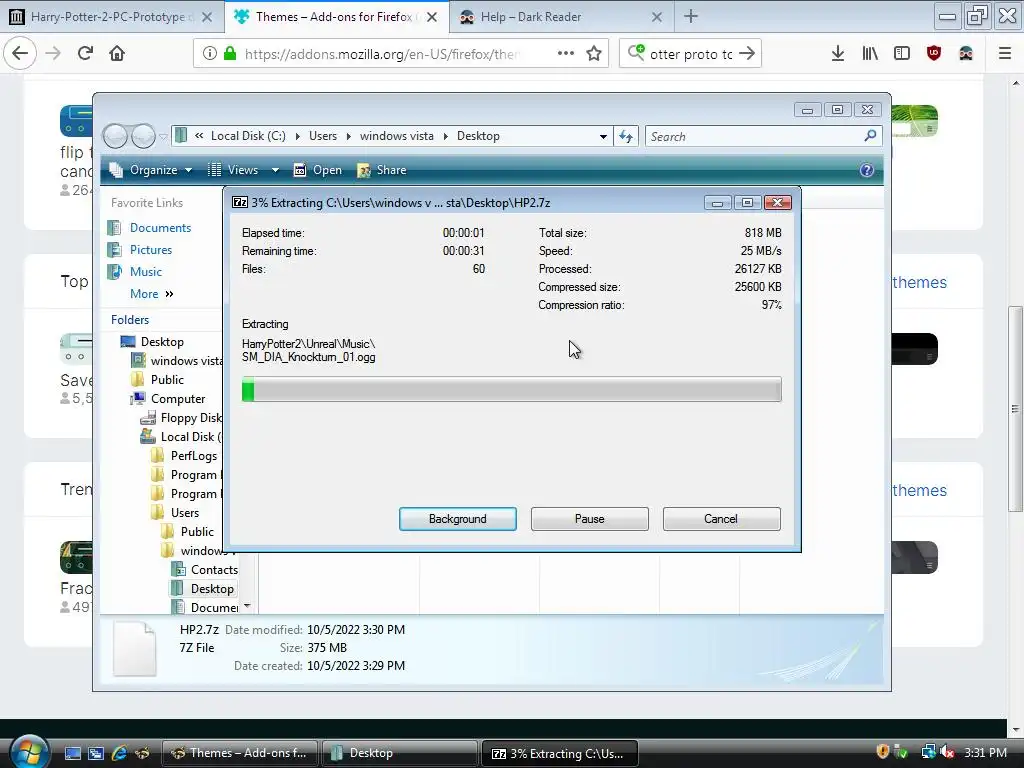Click Share in the Explorer toolbar
This screenshot has height=768, width=1024.
[382, 170]
